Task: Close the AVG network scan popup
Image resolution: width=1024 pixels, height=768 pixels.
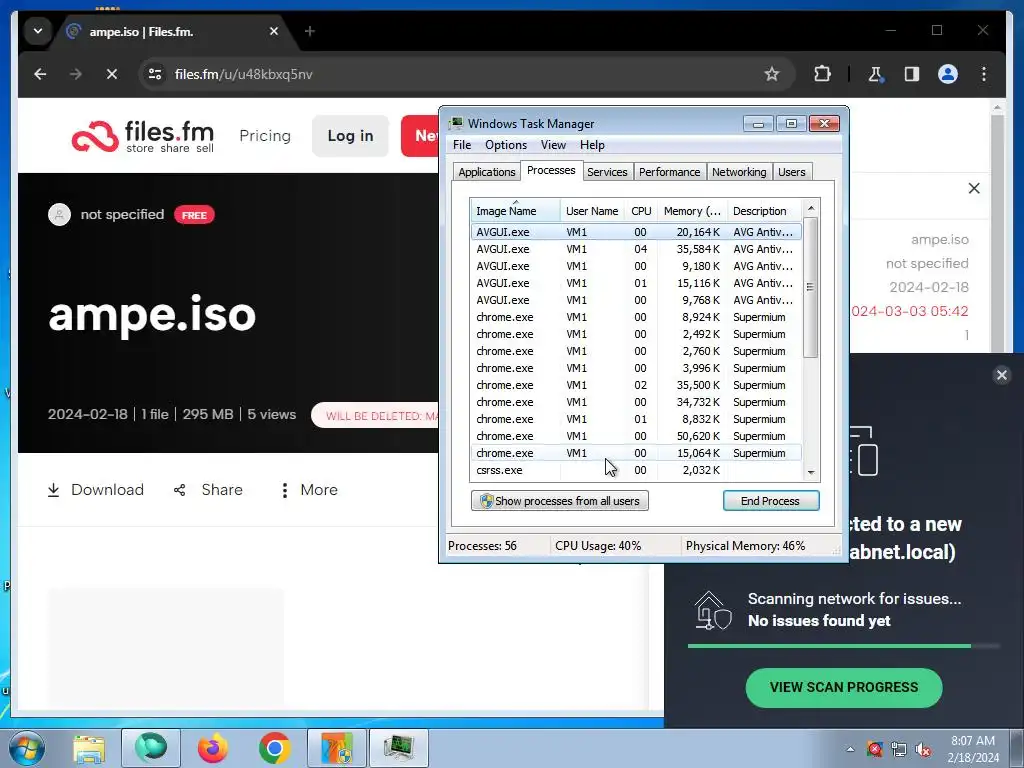Action: (x=1001, y=375)
